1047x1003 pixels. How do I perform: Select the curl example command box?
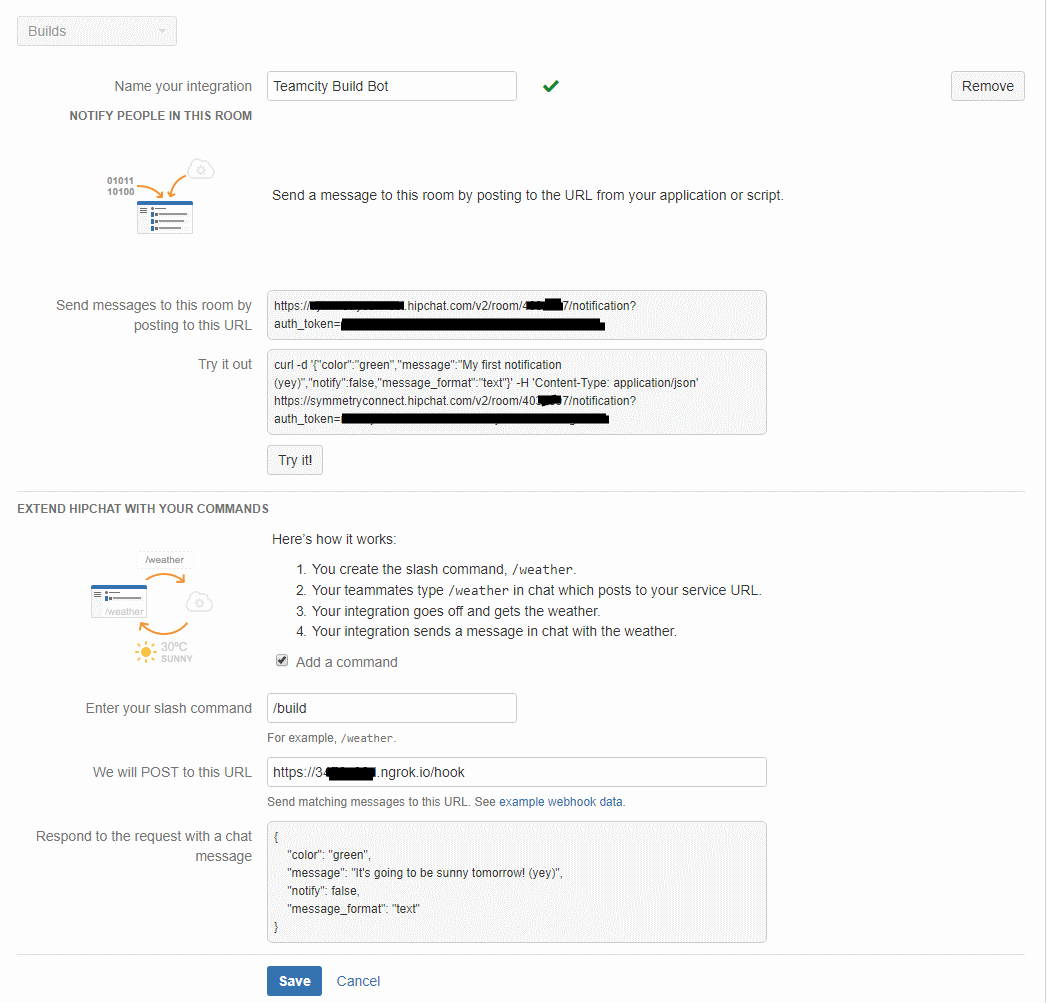tap(517, 392)
